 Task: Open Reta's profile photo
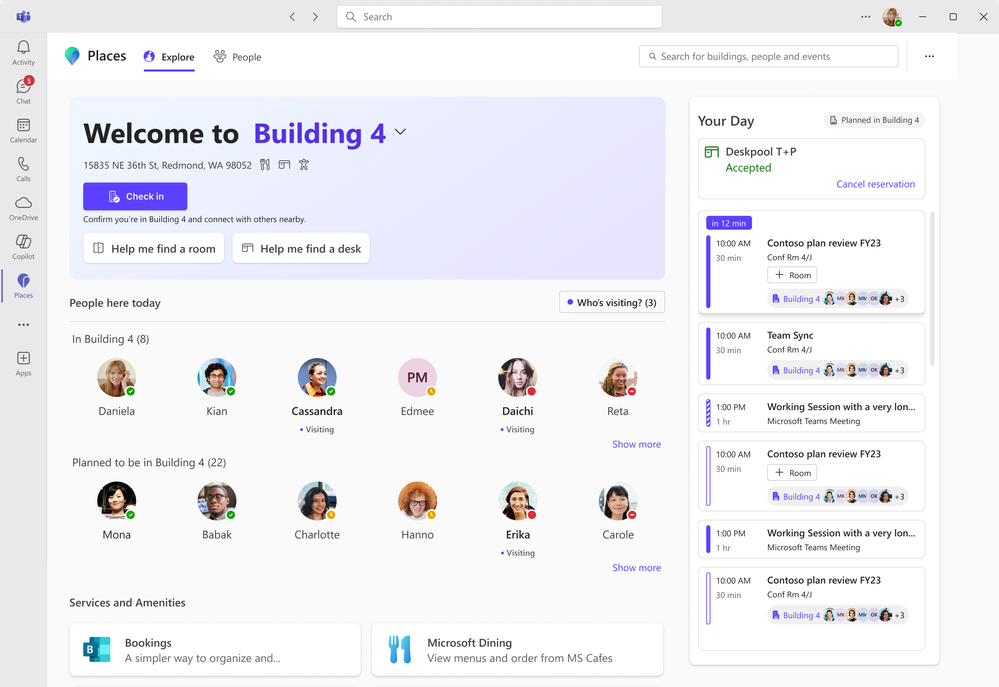(617, 377)
